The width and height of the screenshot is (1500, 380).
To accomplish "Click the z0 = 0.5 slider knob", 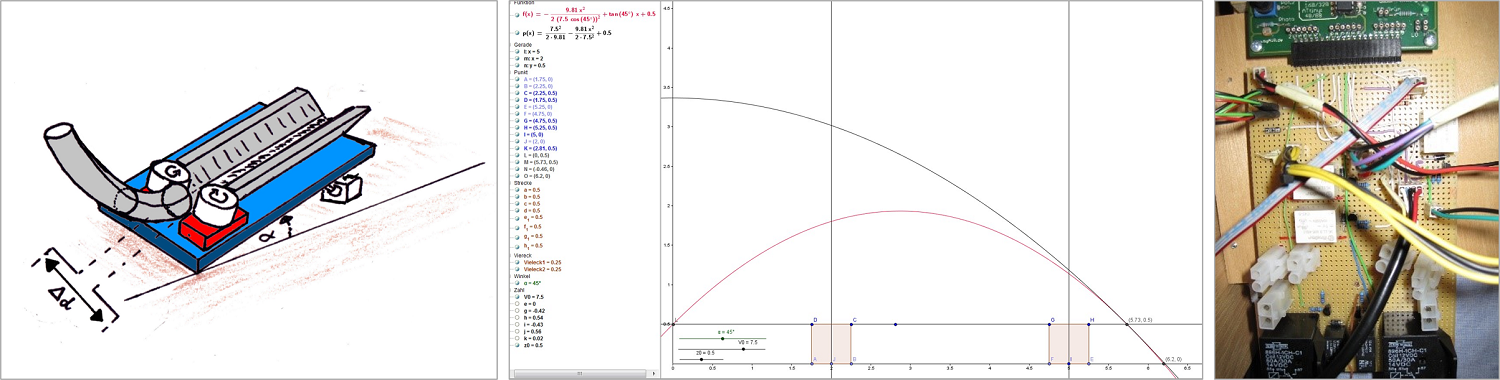I will click(x=701, y=359).
